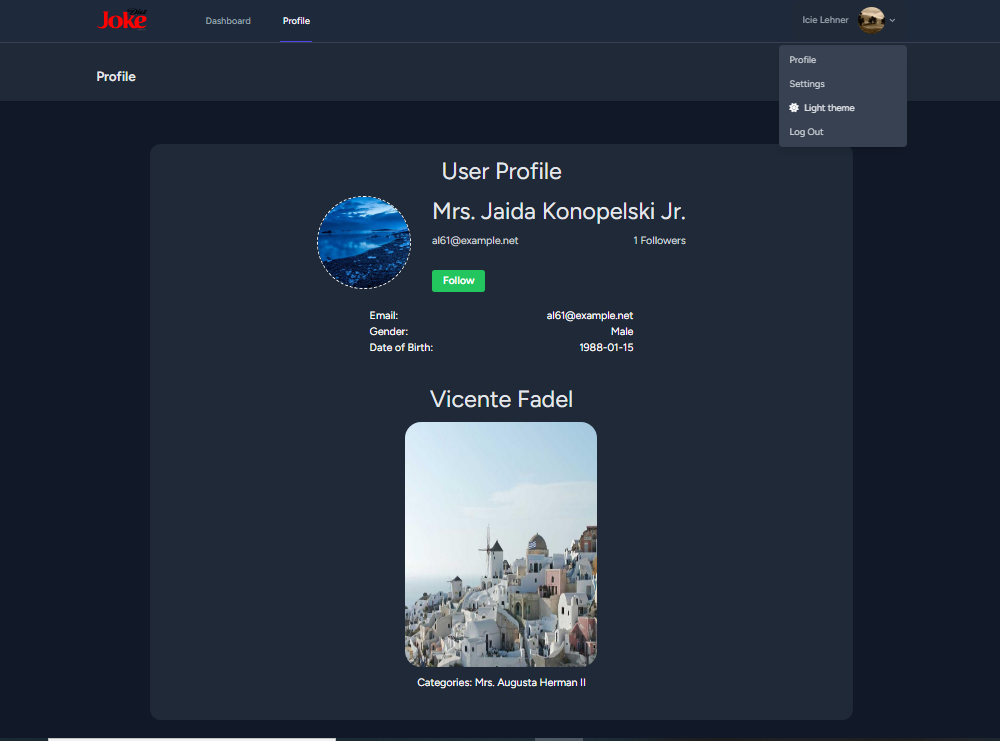This screenshot has height=750, width=1000.
Task: Choose Profile in the dropdown menu
Action: point(842,60)
